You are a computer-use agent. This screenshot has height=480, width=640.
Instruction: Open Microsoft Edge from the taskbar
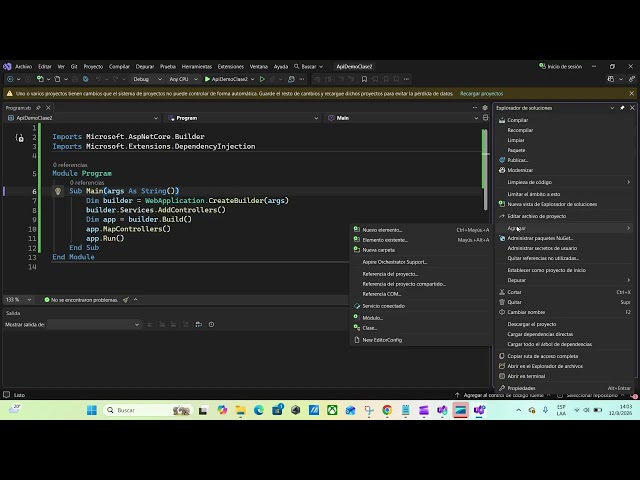[x=259, y=410]
